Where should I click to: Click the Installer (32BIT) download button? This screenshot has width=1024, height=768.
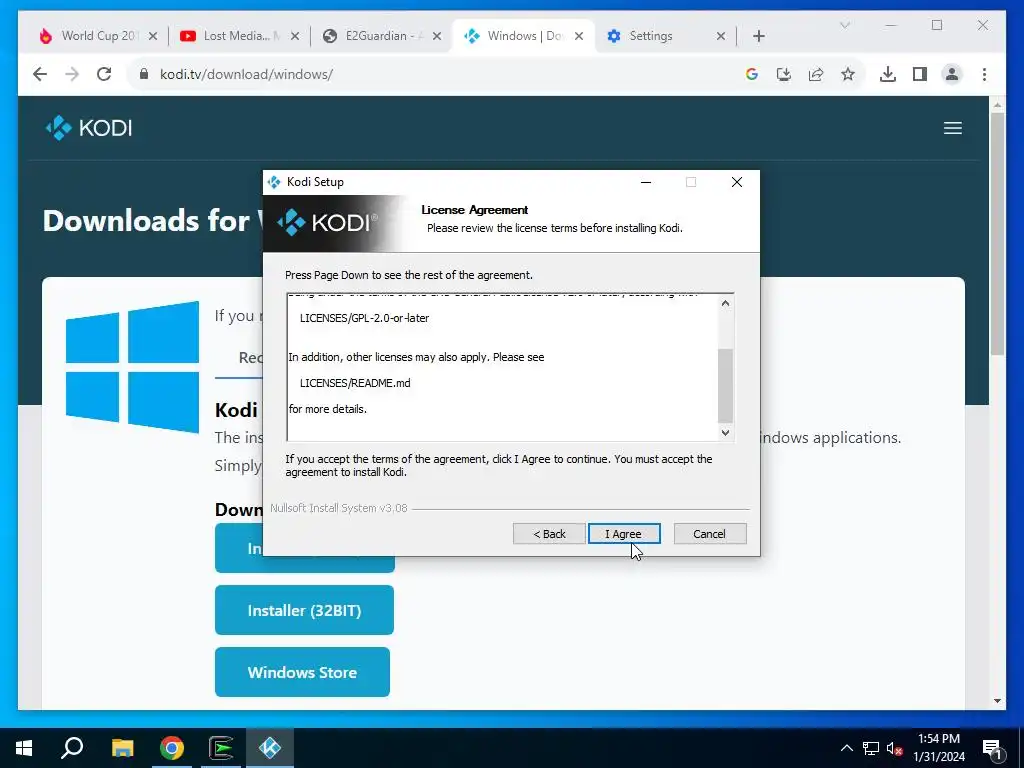(x=304, y=610)
